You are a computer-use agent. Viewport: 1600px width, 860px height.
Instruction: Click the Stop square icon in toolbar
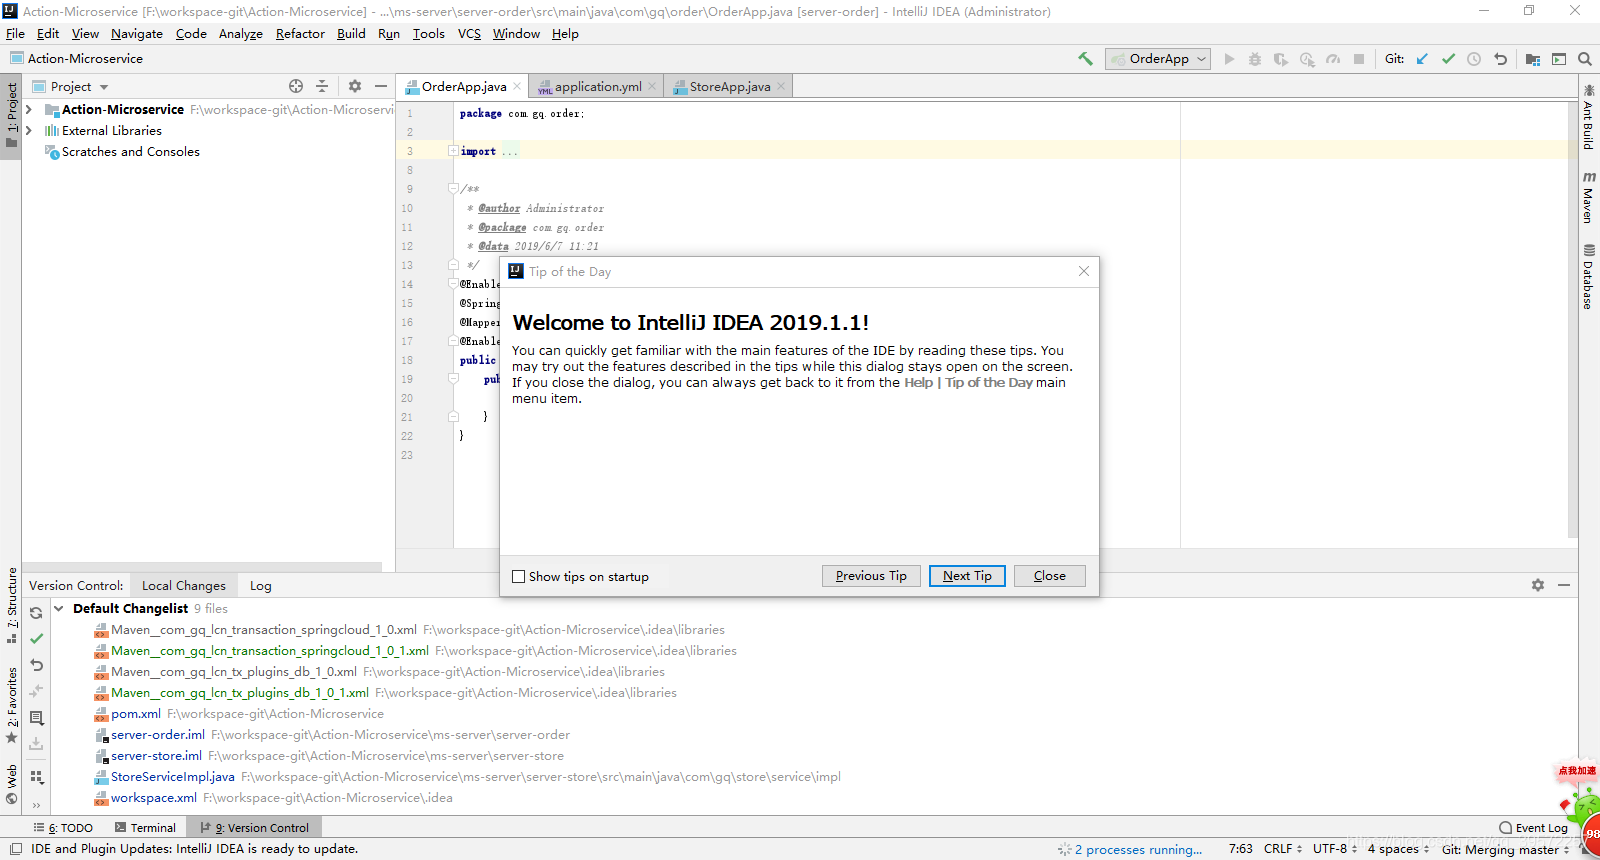click(x=1359, y=59)
